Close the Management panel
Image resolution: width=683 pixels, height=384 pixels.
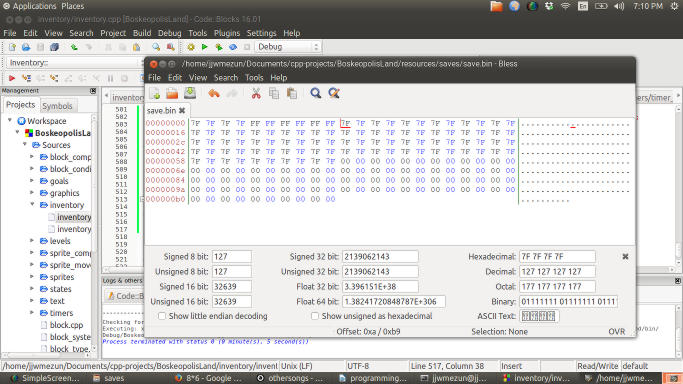click(x=93, y=91)
